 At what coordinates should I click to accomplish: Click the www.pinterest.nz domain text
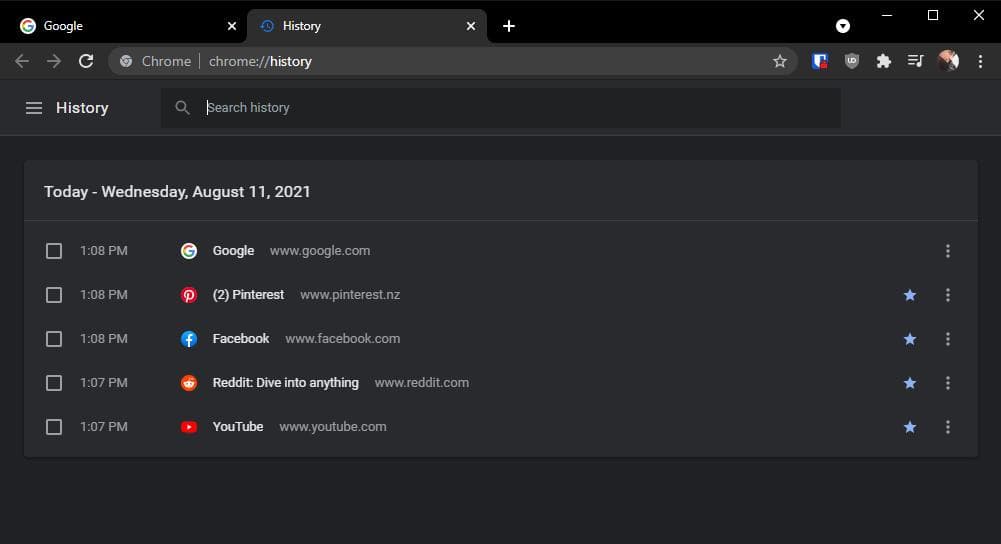point(350,295)
